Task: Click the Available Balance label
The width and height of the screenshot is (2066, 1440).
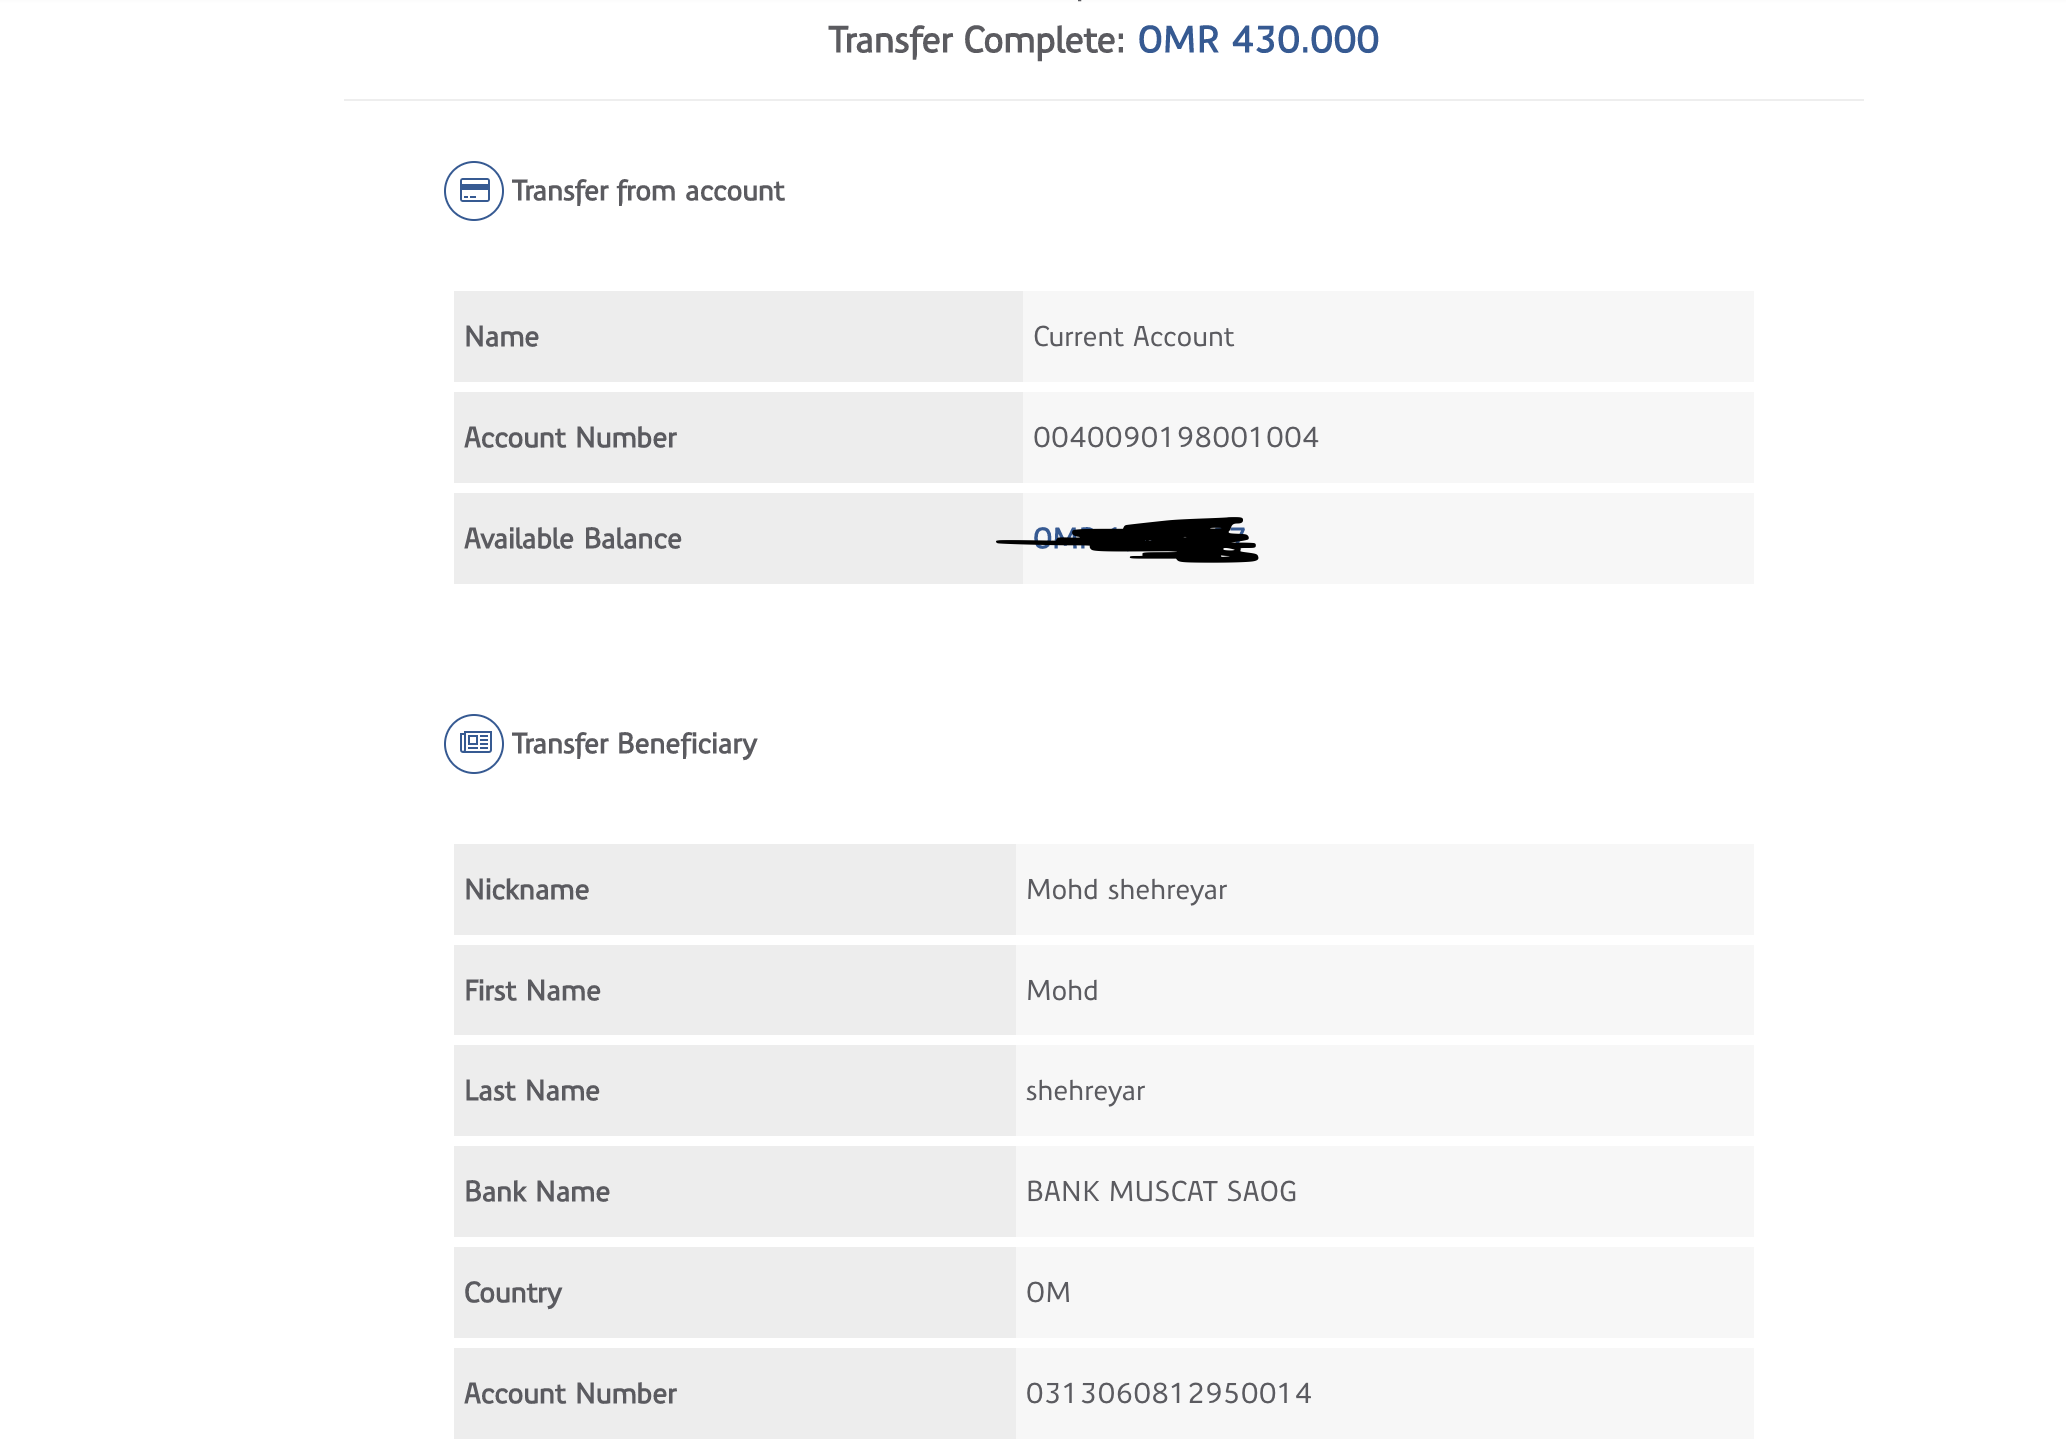Action: coord(573,539)
